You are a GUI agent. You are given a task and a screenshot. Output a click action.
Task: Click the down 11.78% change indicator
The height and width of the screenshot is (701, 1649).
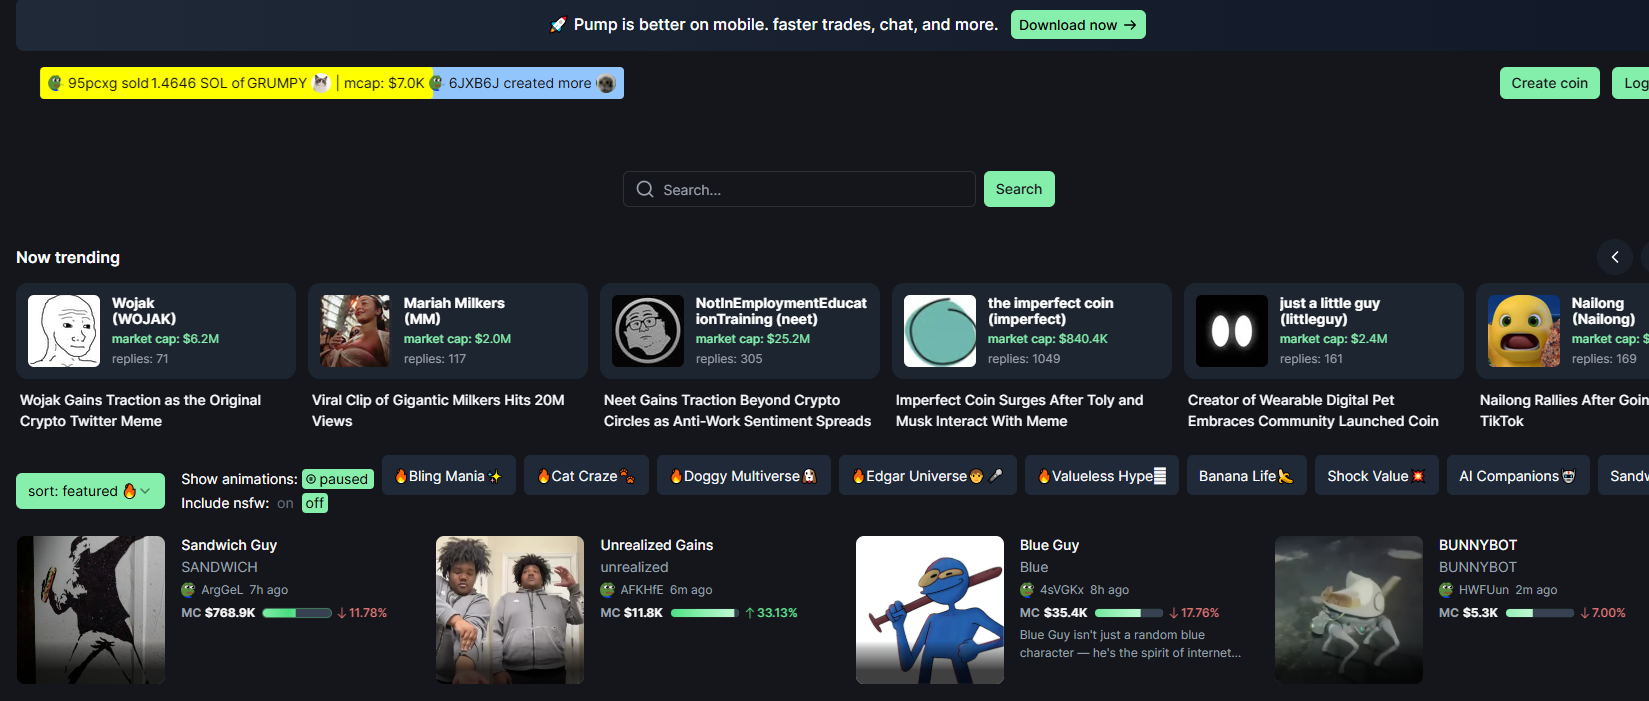click(x=362, y=613)
